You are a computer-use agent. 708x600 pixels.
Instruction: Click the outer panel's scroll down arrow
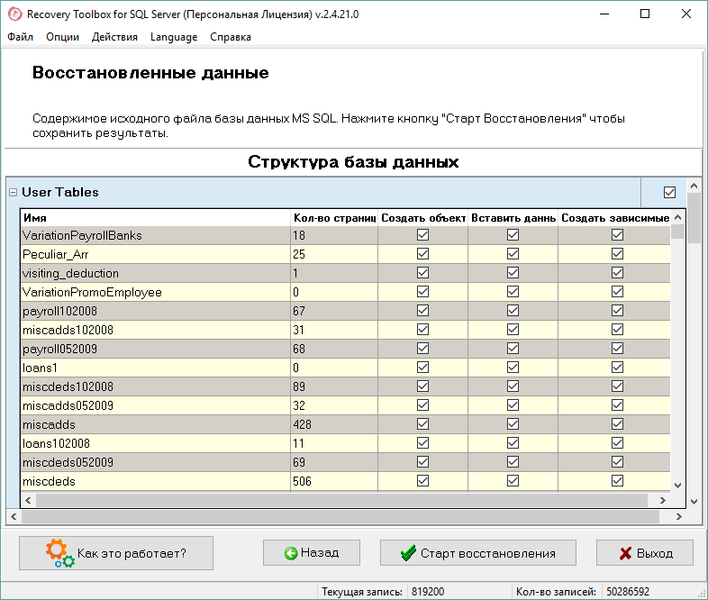coord(694,502)
